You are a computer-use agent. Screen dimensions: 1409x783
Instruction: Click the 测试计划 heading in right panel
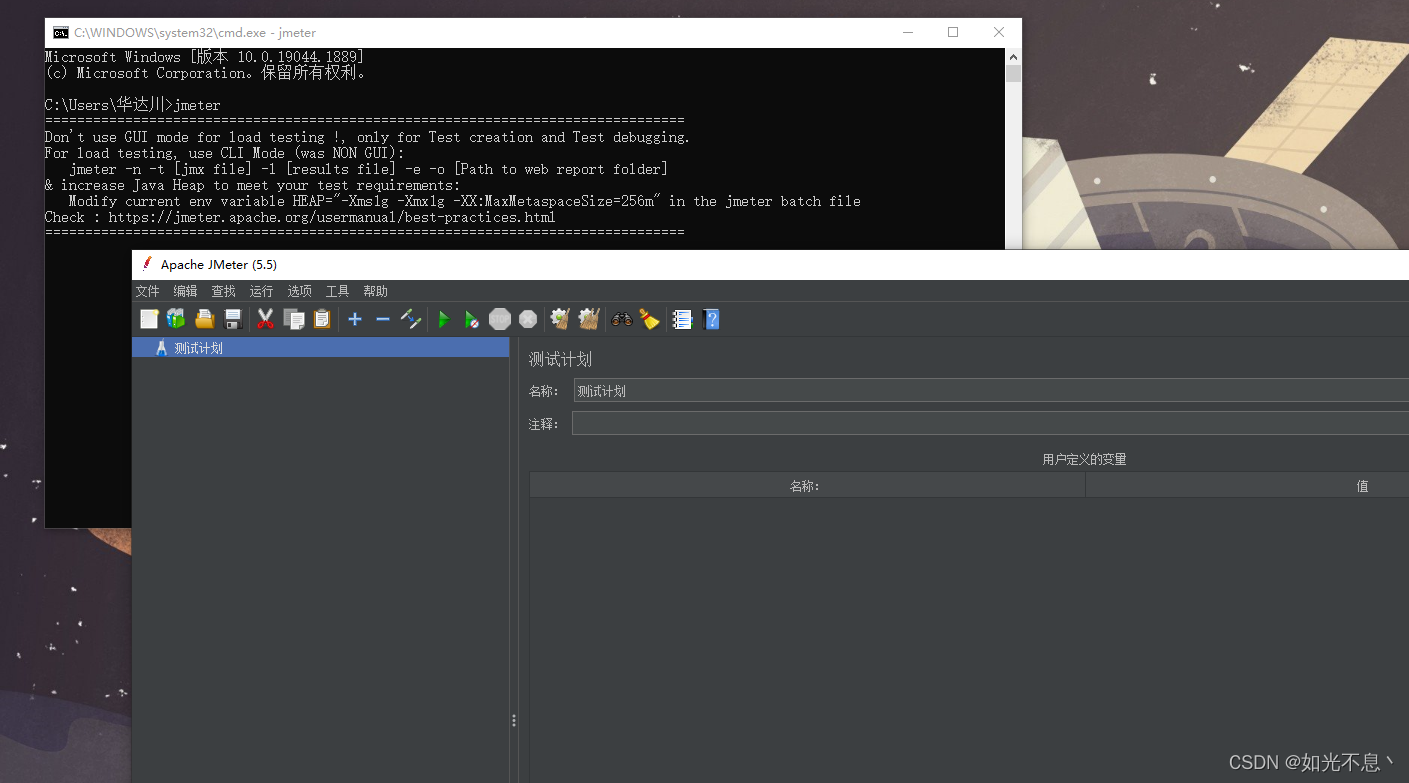click(560, 359)
